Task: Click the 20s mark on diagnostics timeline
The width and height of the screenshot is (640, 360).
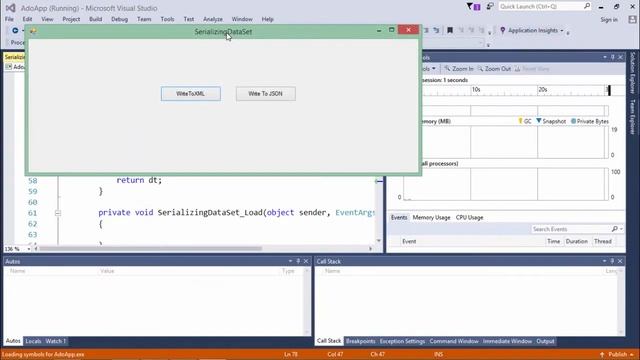Action: click(x=542, y=89)
